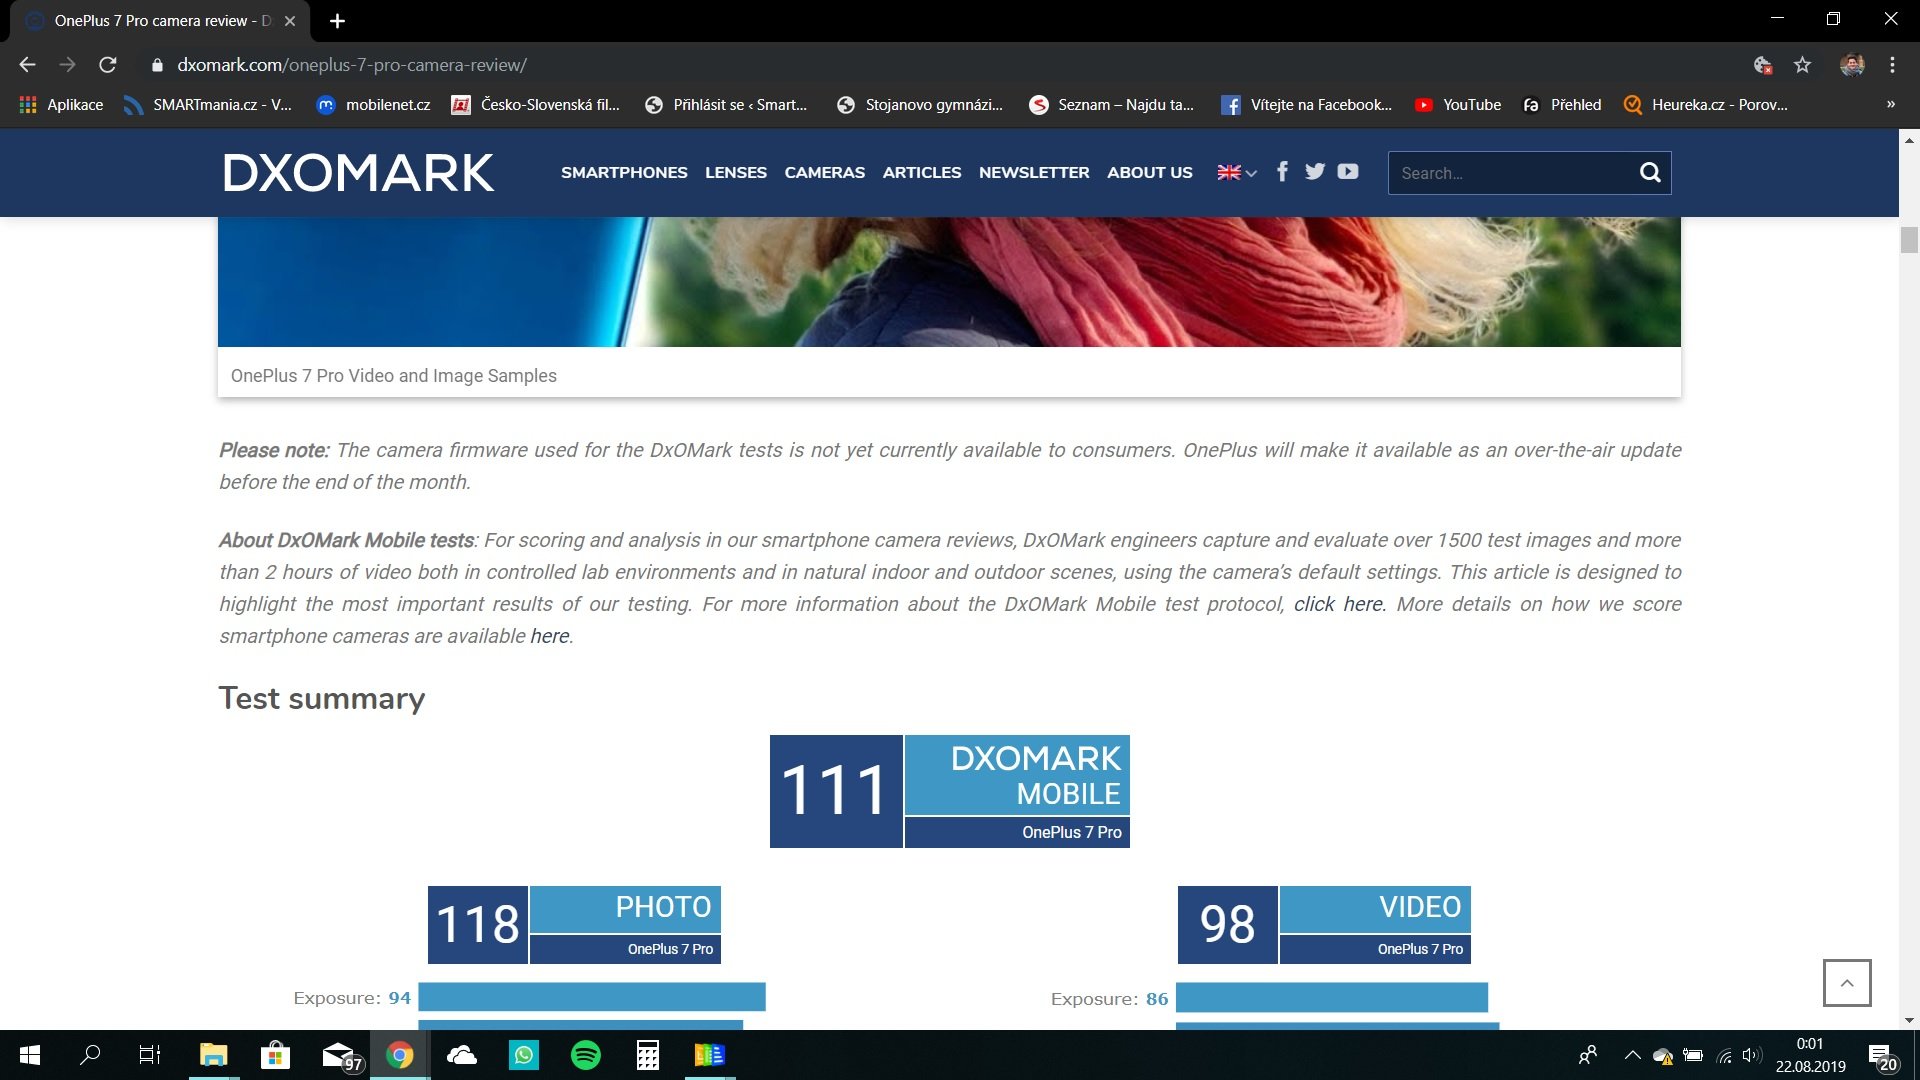
Task: Close the OnePlus 7 Pro review tab
Action: (x=290, y=21)
